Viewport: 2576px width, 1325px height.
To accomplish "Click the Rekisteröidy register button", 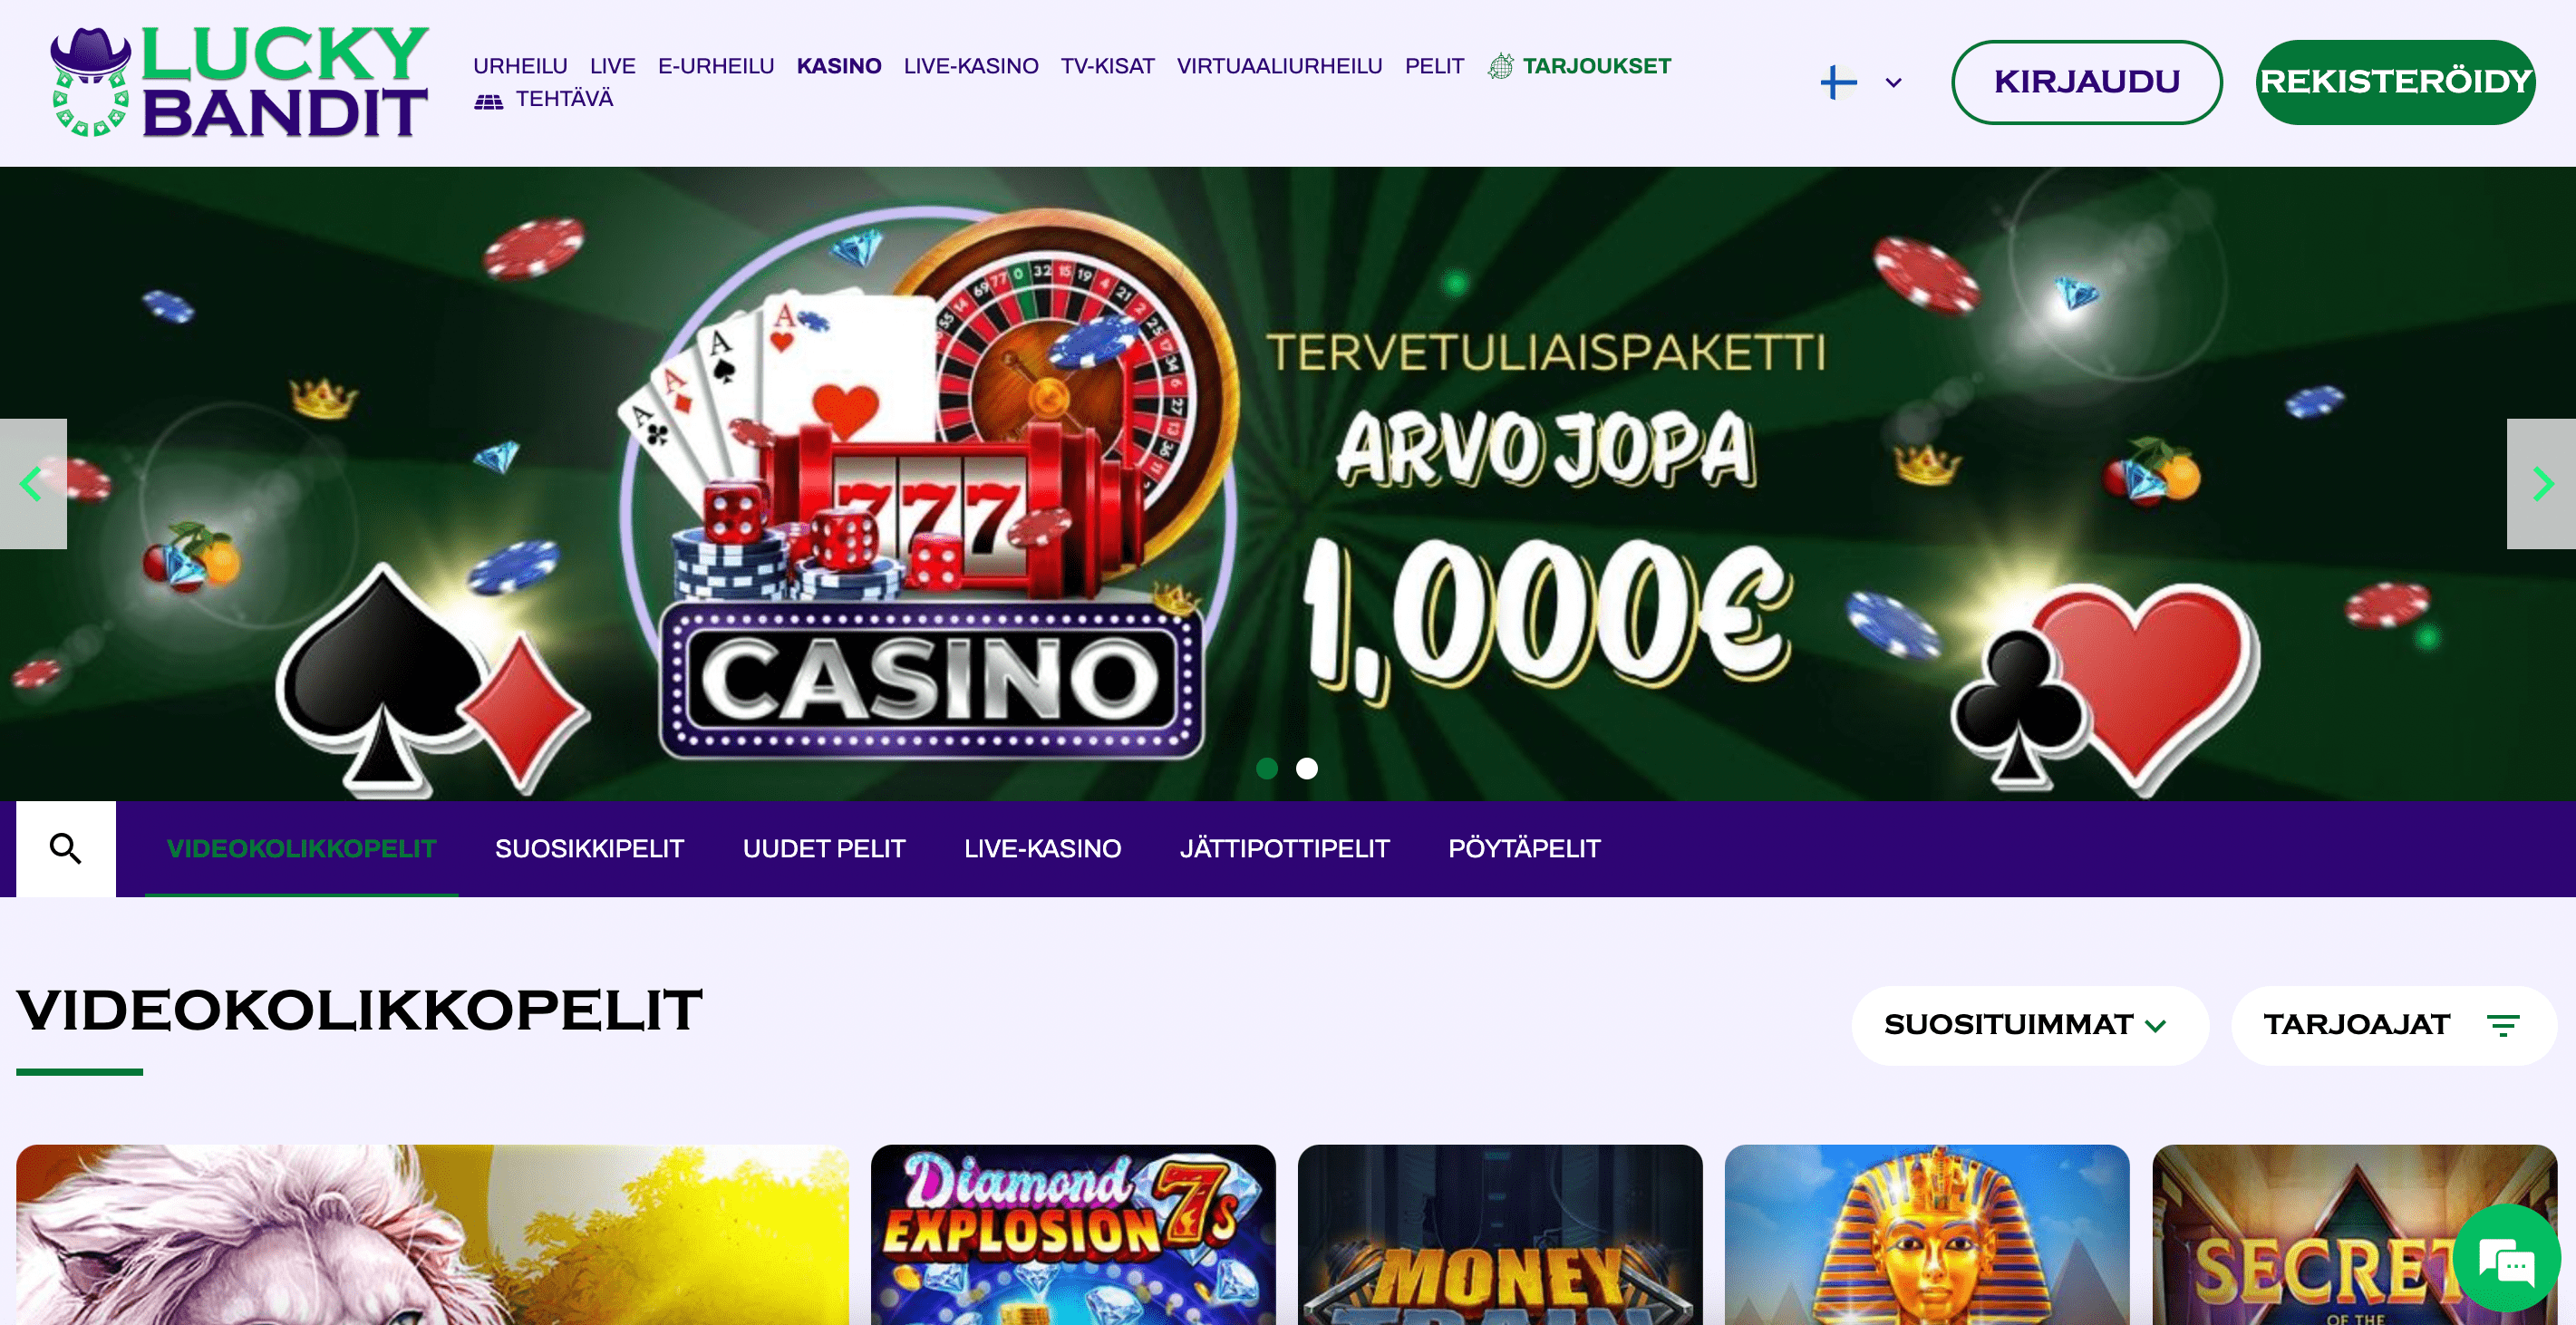I will pos(2396,82).
